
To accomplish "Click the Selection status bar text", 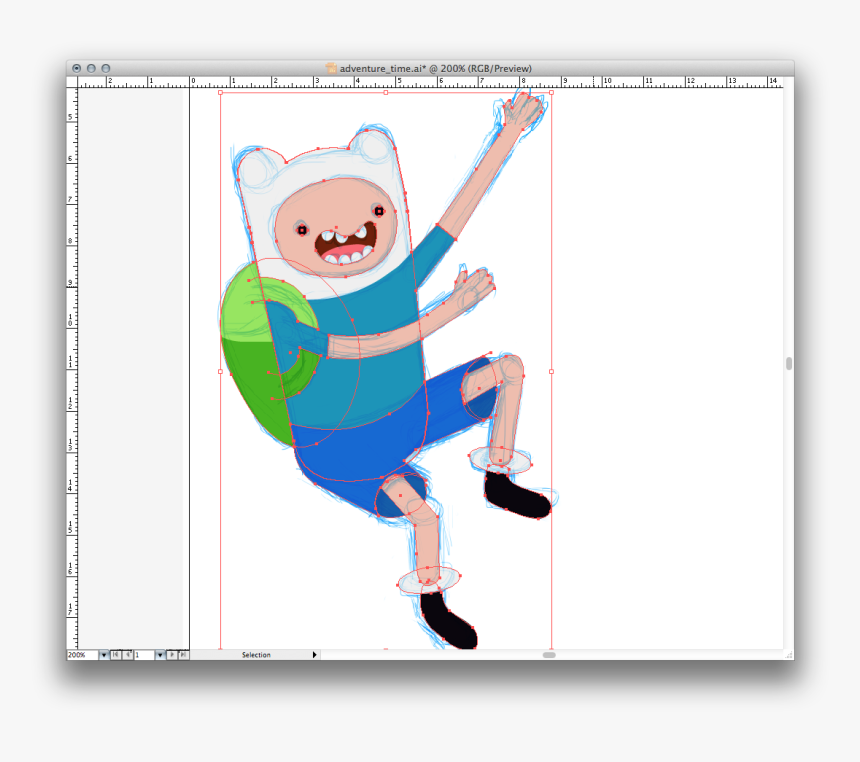I will [256, 655].
